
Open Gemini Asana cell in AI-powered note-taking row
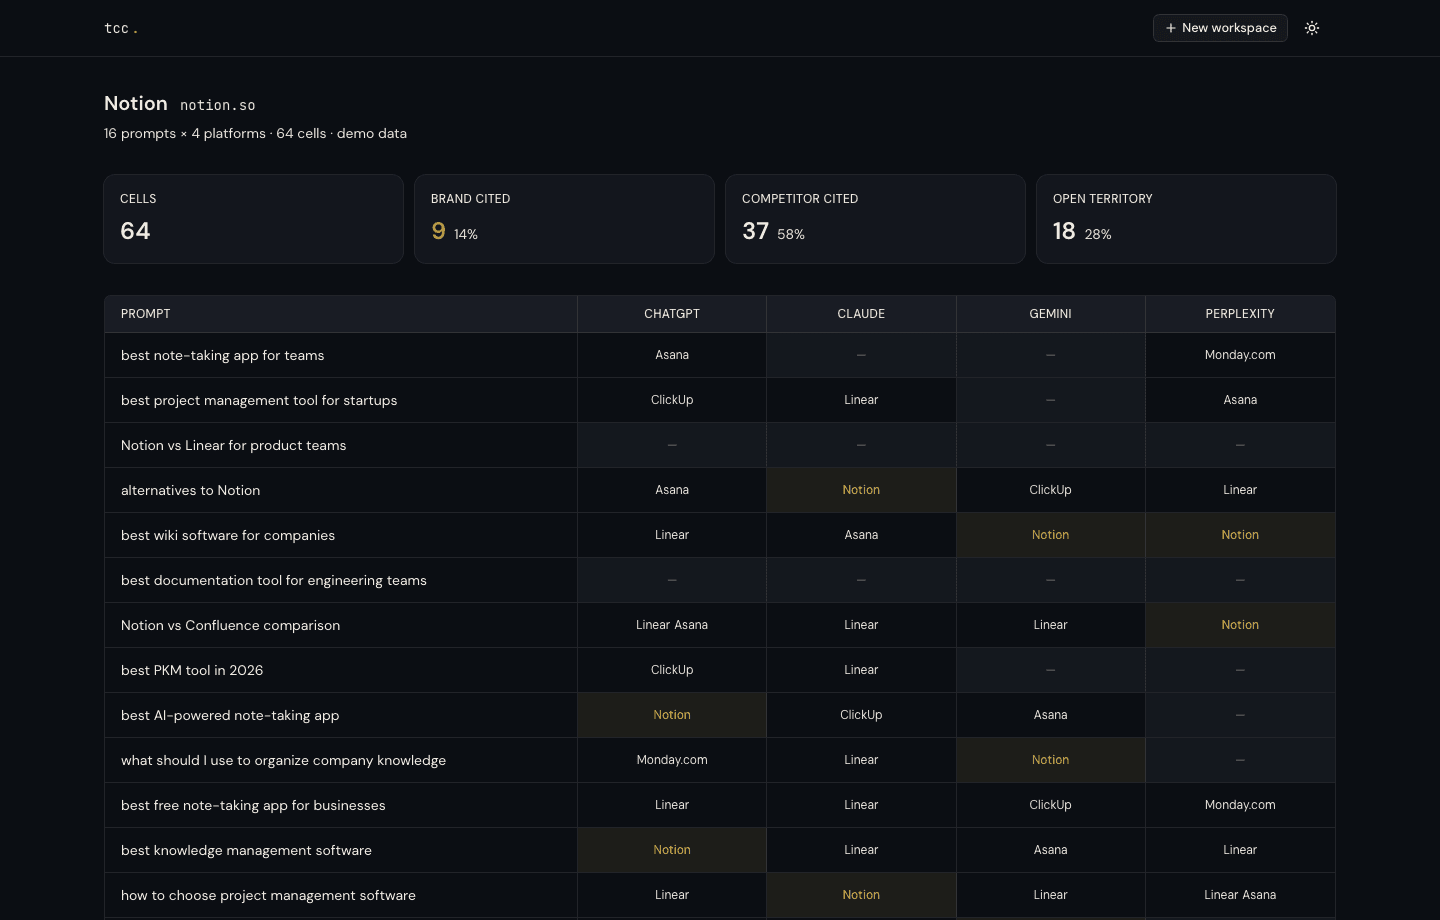coord(1050,715)
